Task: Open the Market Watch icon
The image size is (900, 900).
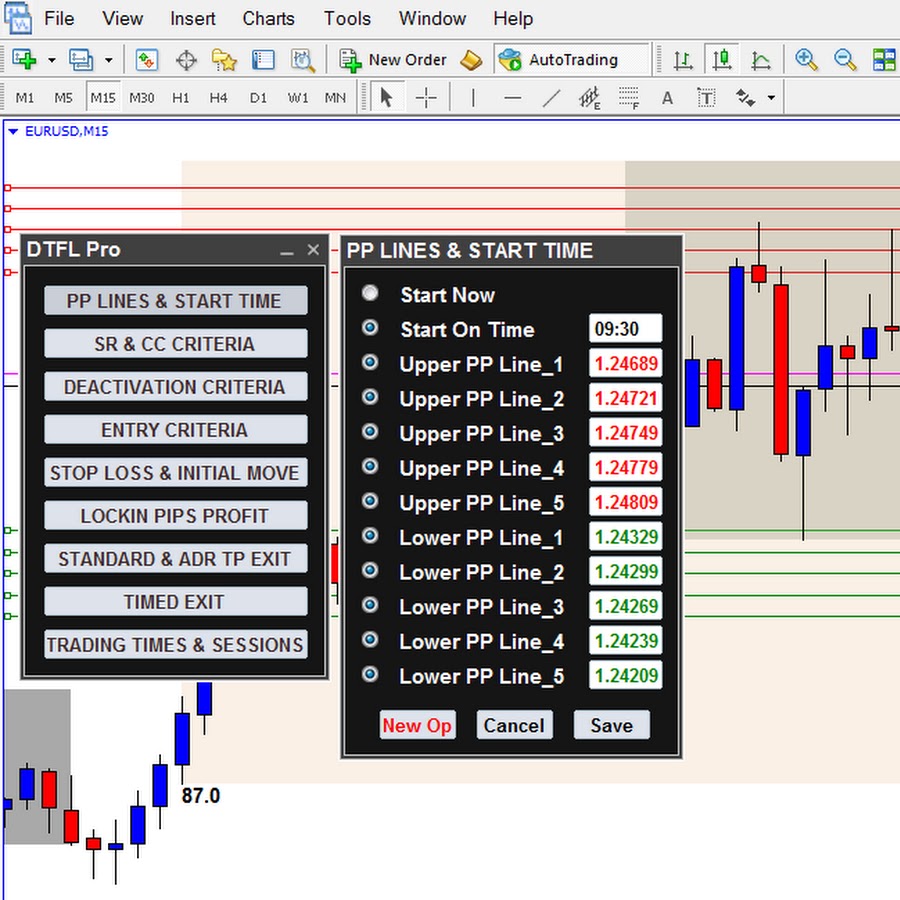Action: point(146,60)
